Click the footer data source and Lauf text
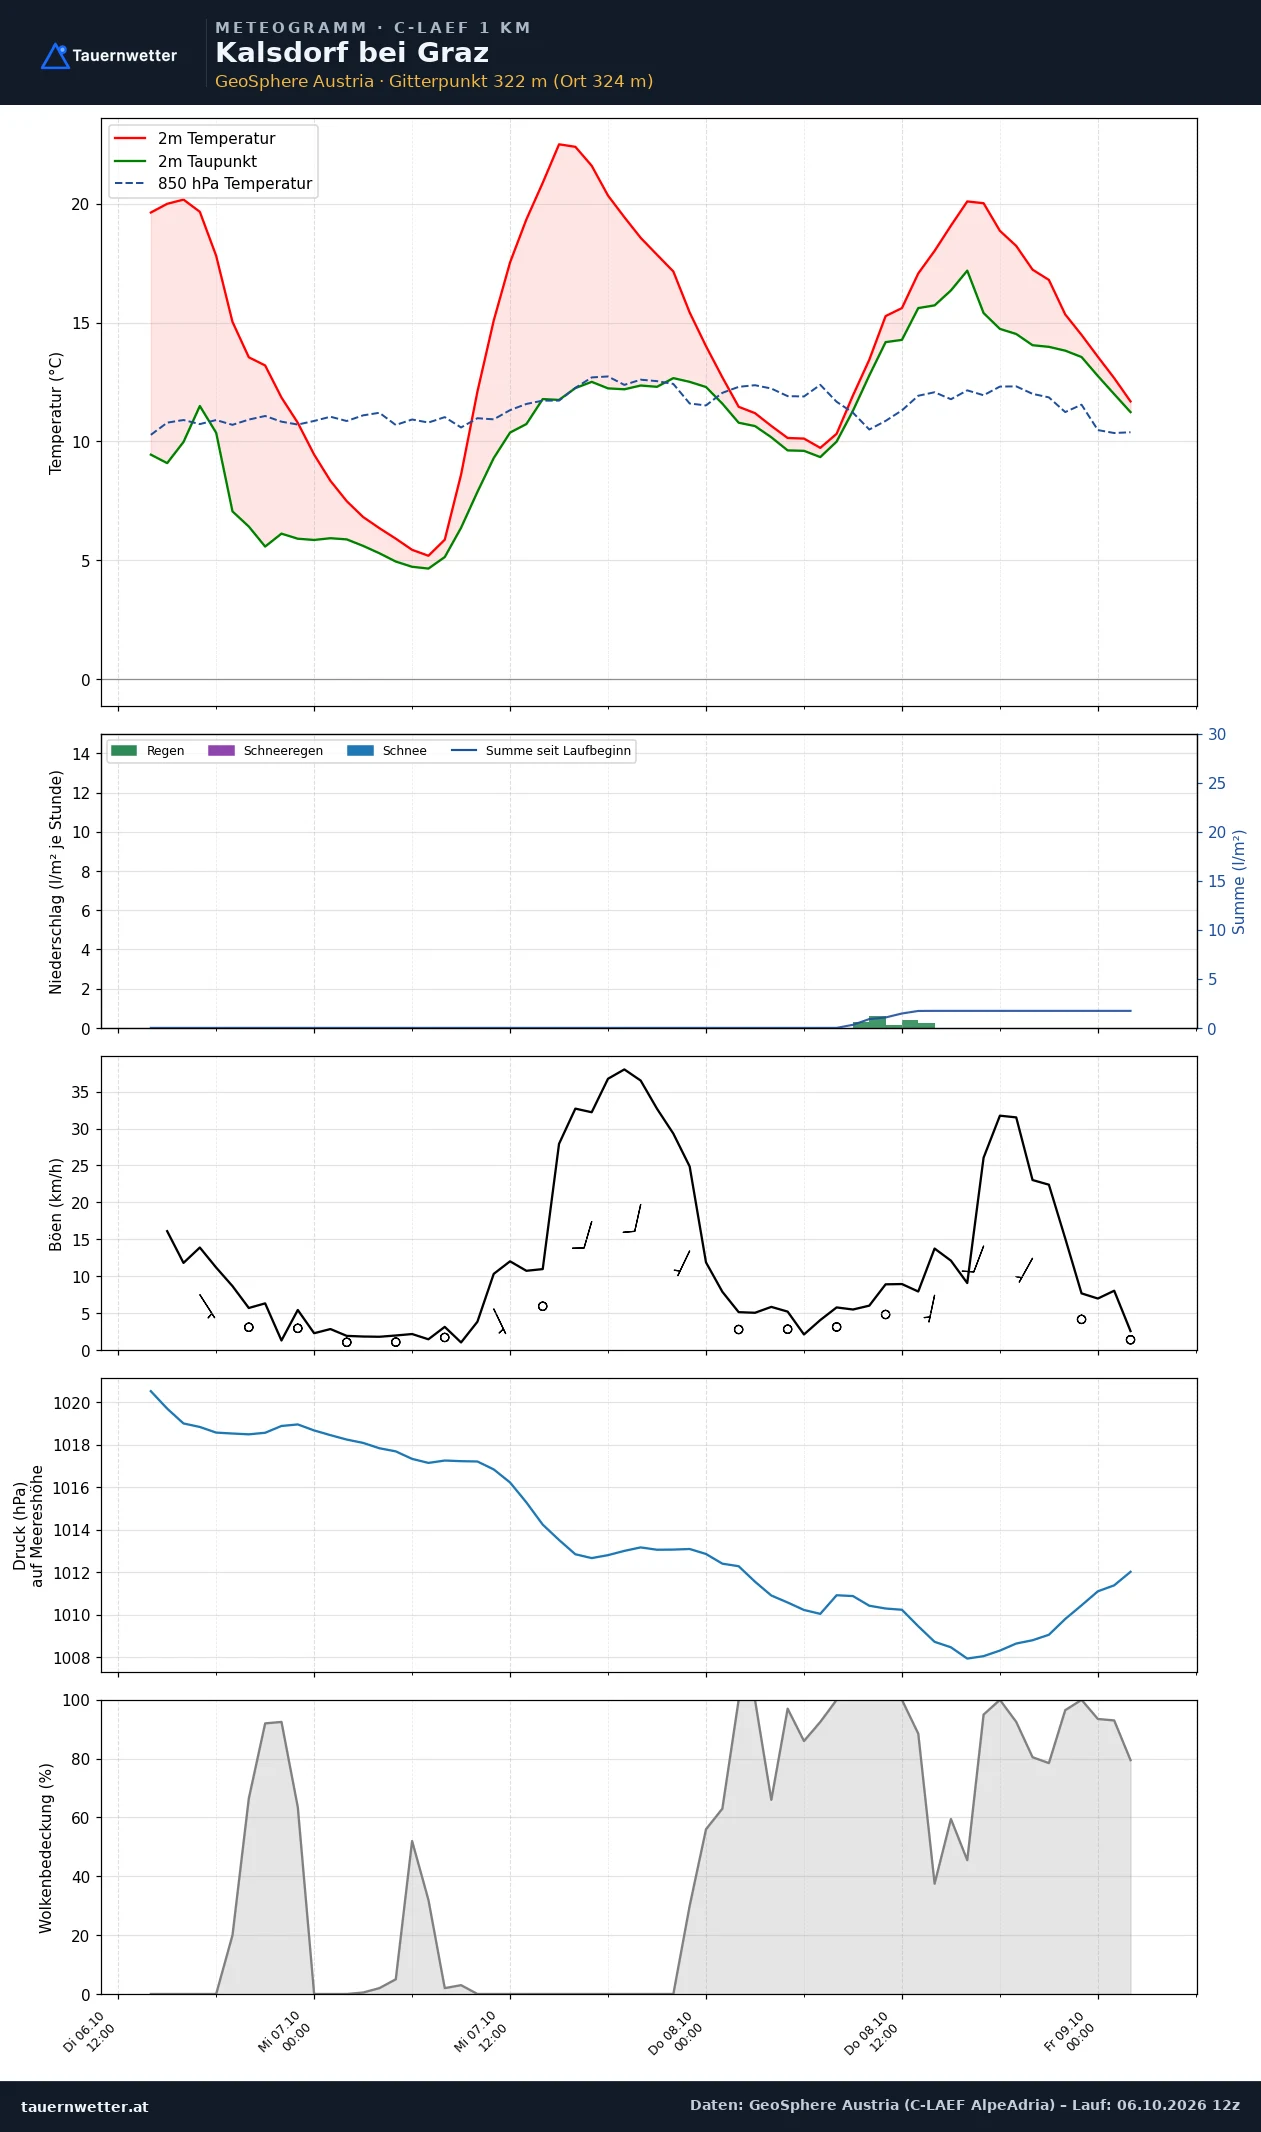 pyautogui.click(x=965, y=2106)
